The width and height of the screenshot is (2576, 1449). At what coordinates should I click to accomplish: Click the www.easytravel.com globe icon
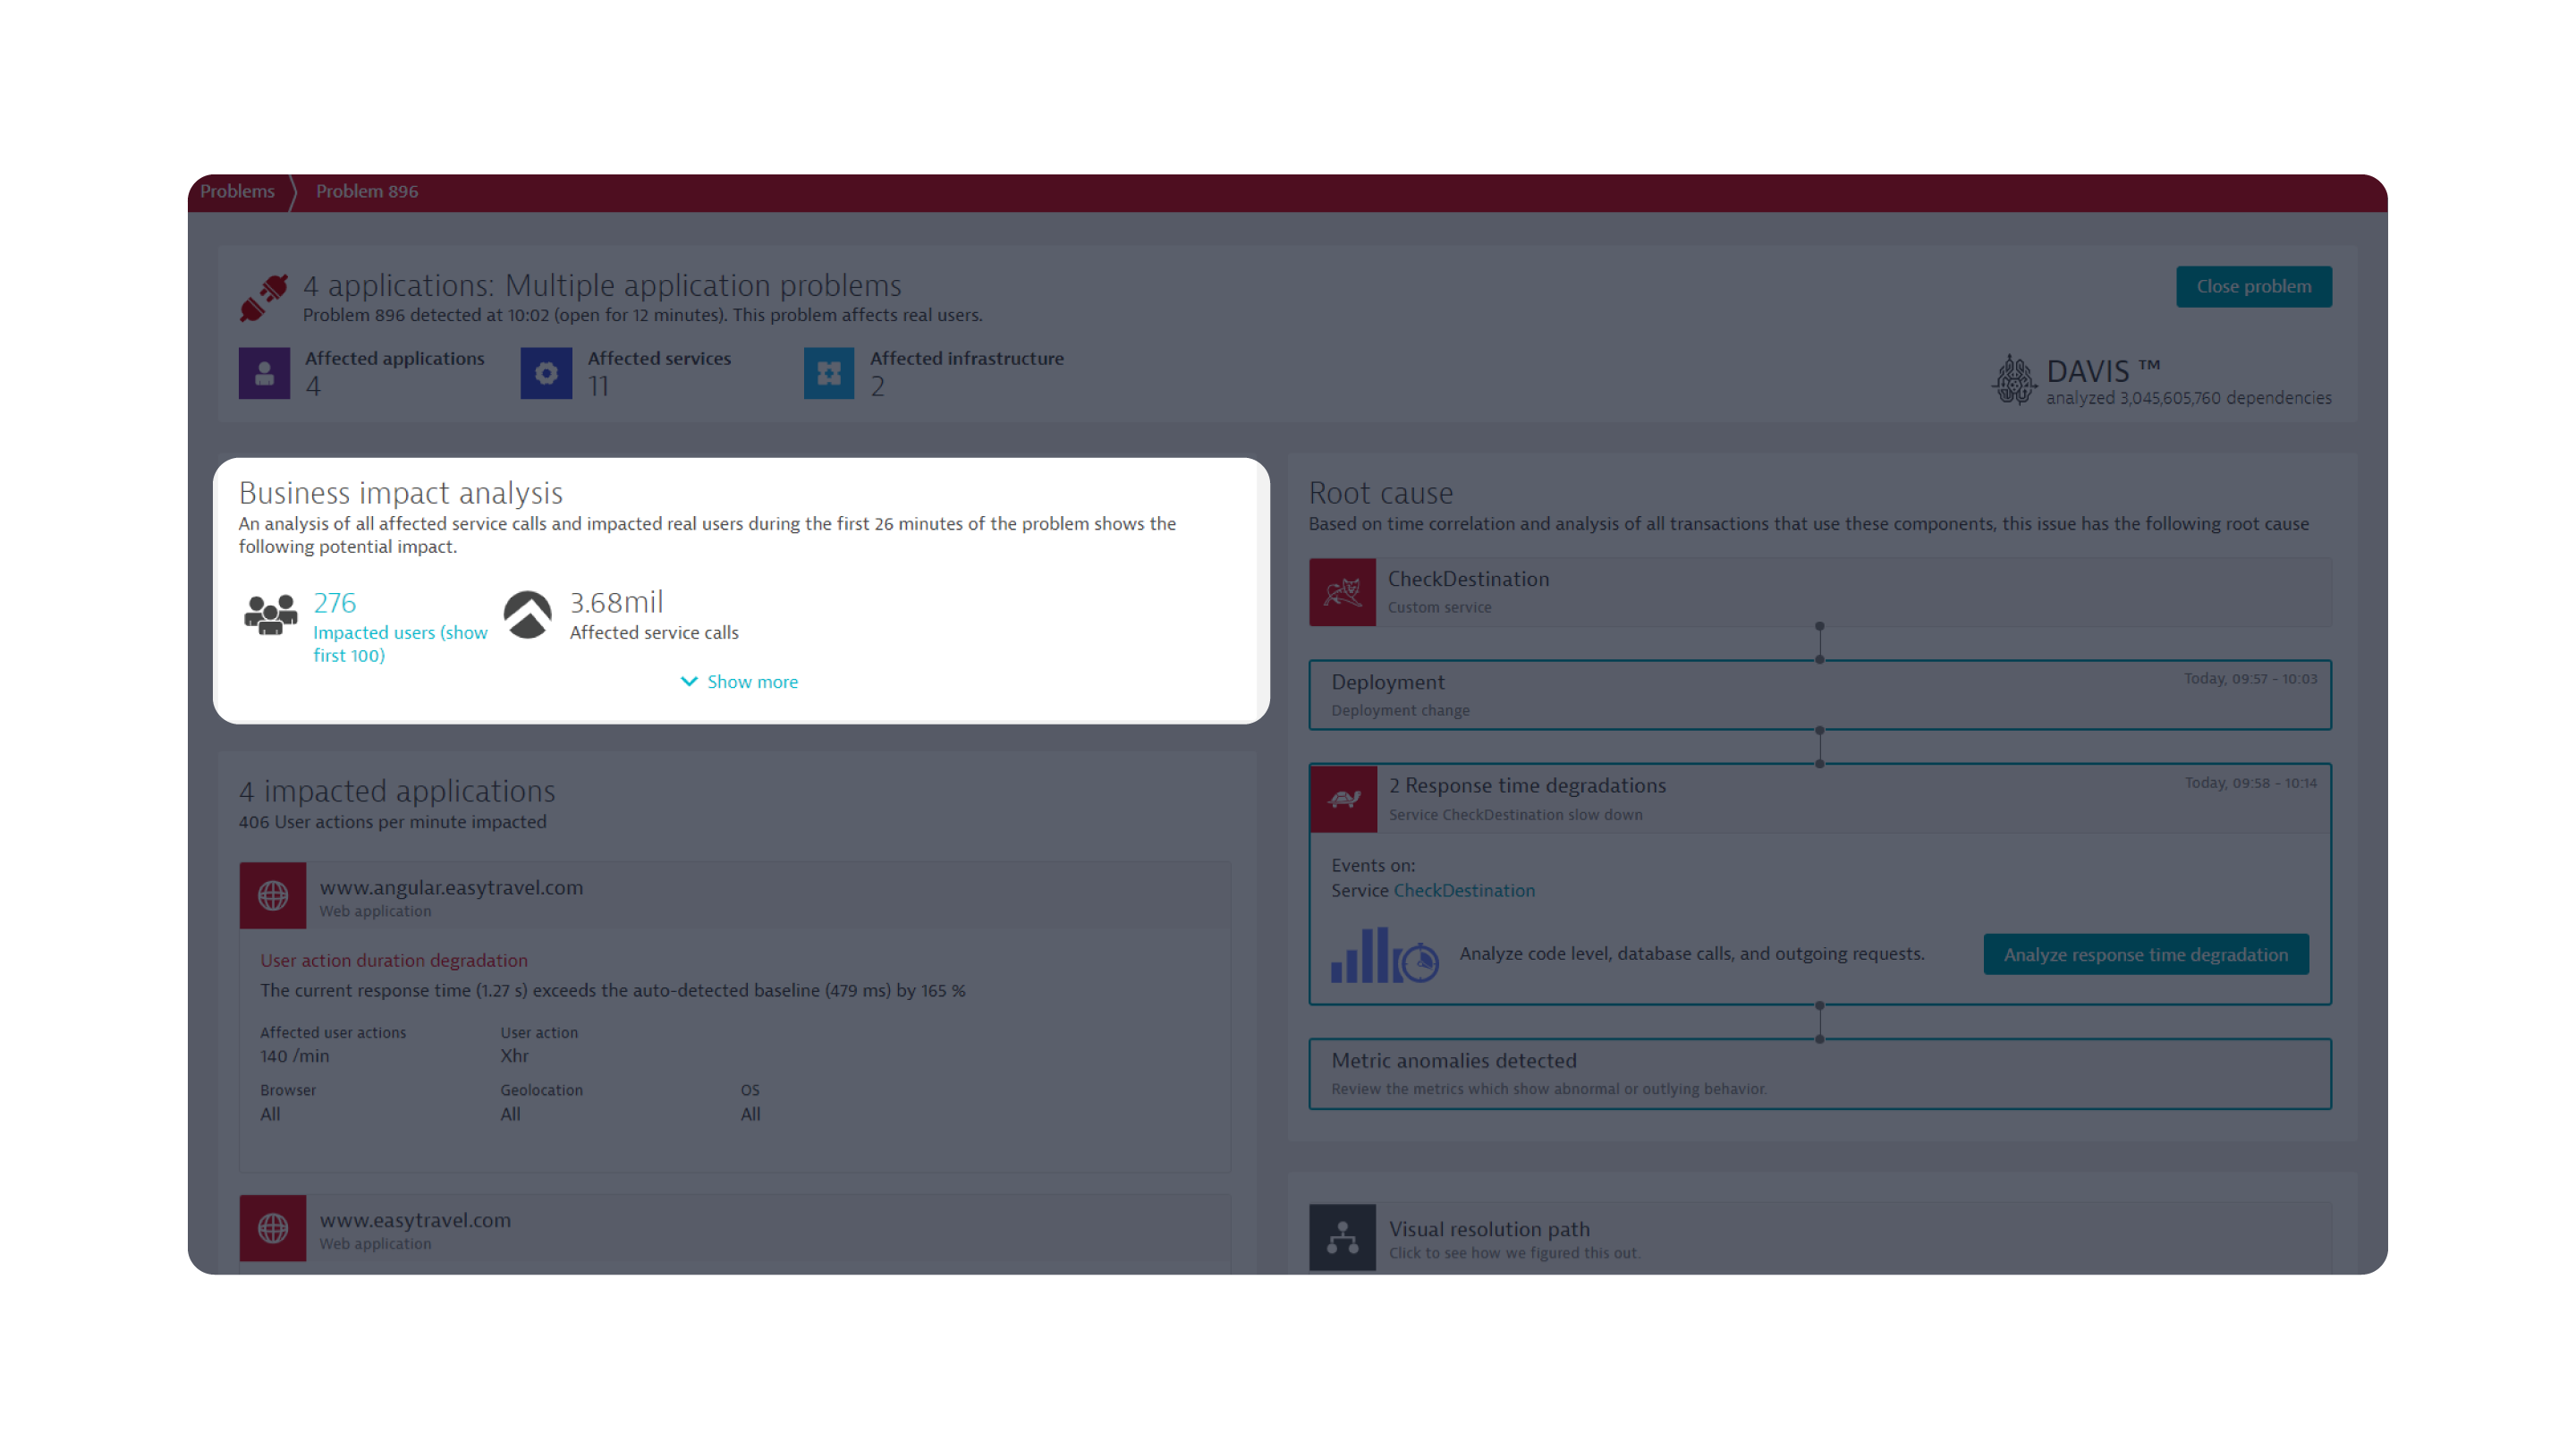click(273, 1227)
